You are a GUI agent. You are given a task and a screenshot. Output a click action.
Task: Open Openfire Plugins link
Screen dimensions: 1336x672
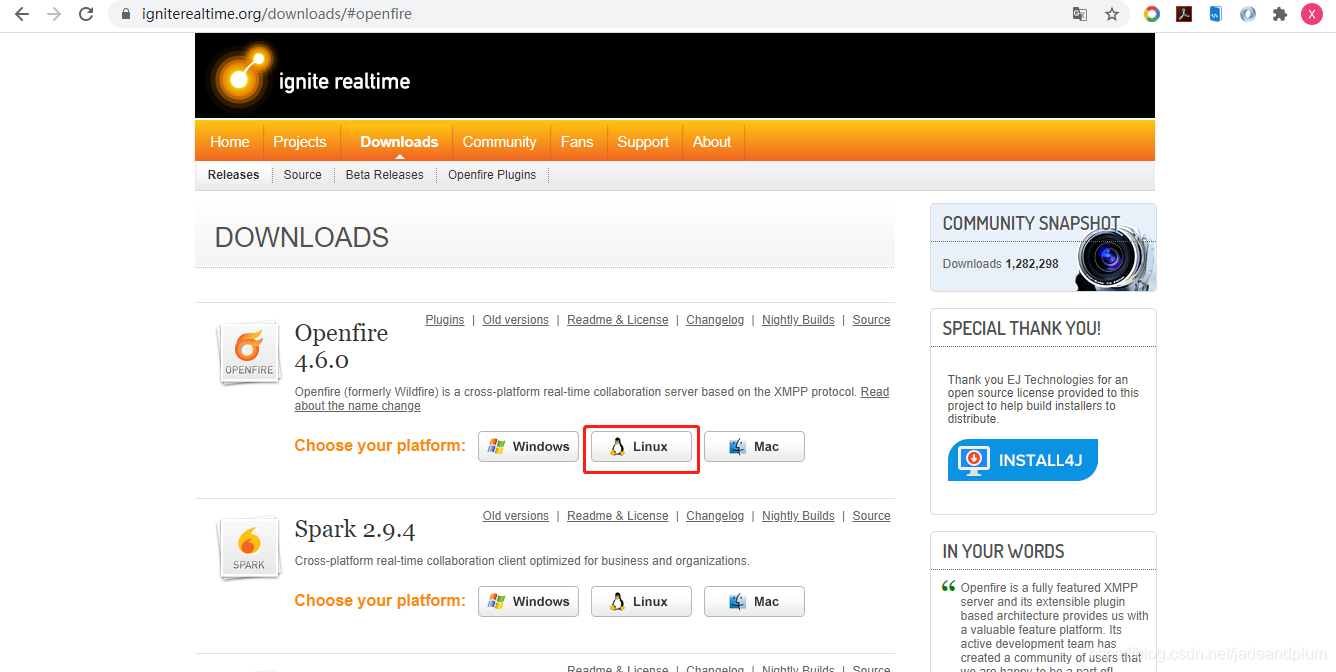[445, 320]
